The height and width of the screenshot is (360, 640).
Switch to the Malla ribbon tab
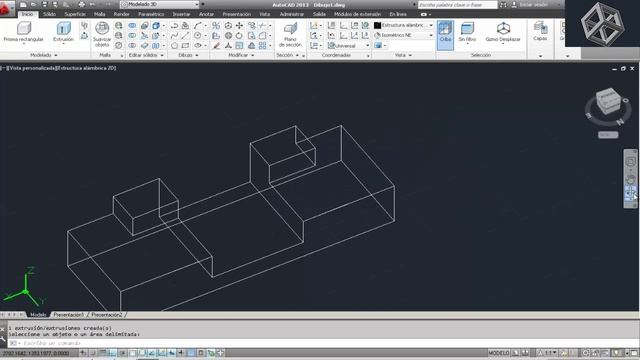[100, 14]
